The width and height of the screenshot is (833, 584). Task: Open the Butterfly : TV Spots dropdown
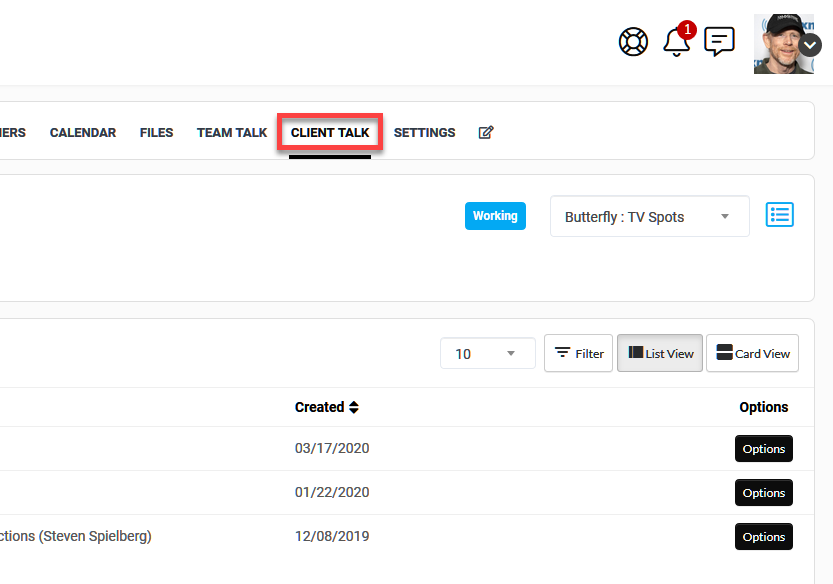coord(650,216)
